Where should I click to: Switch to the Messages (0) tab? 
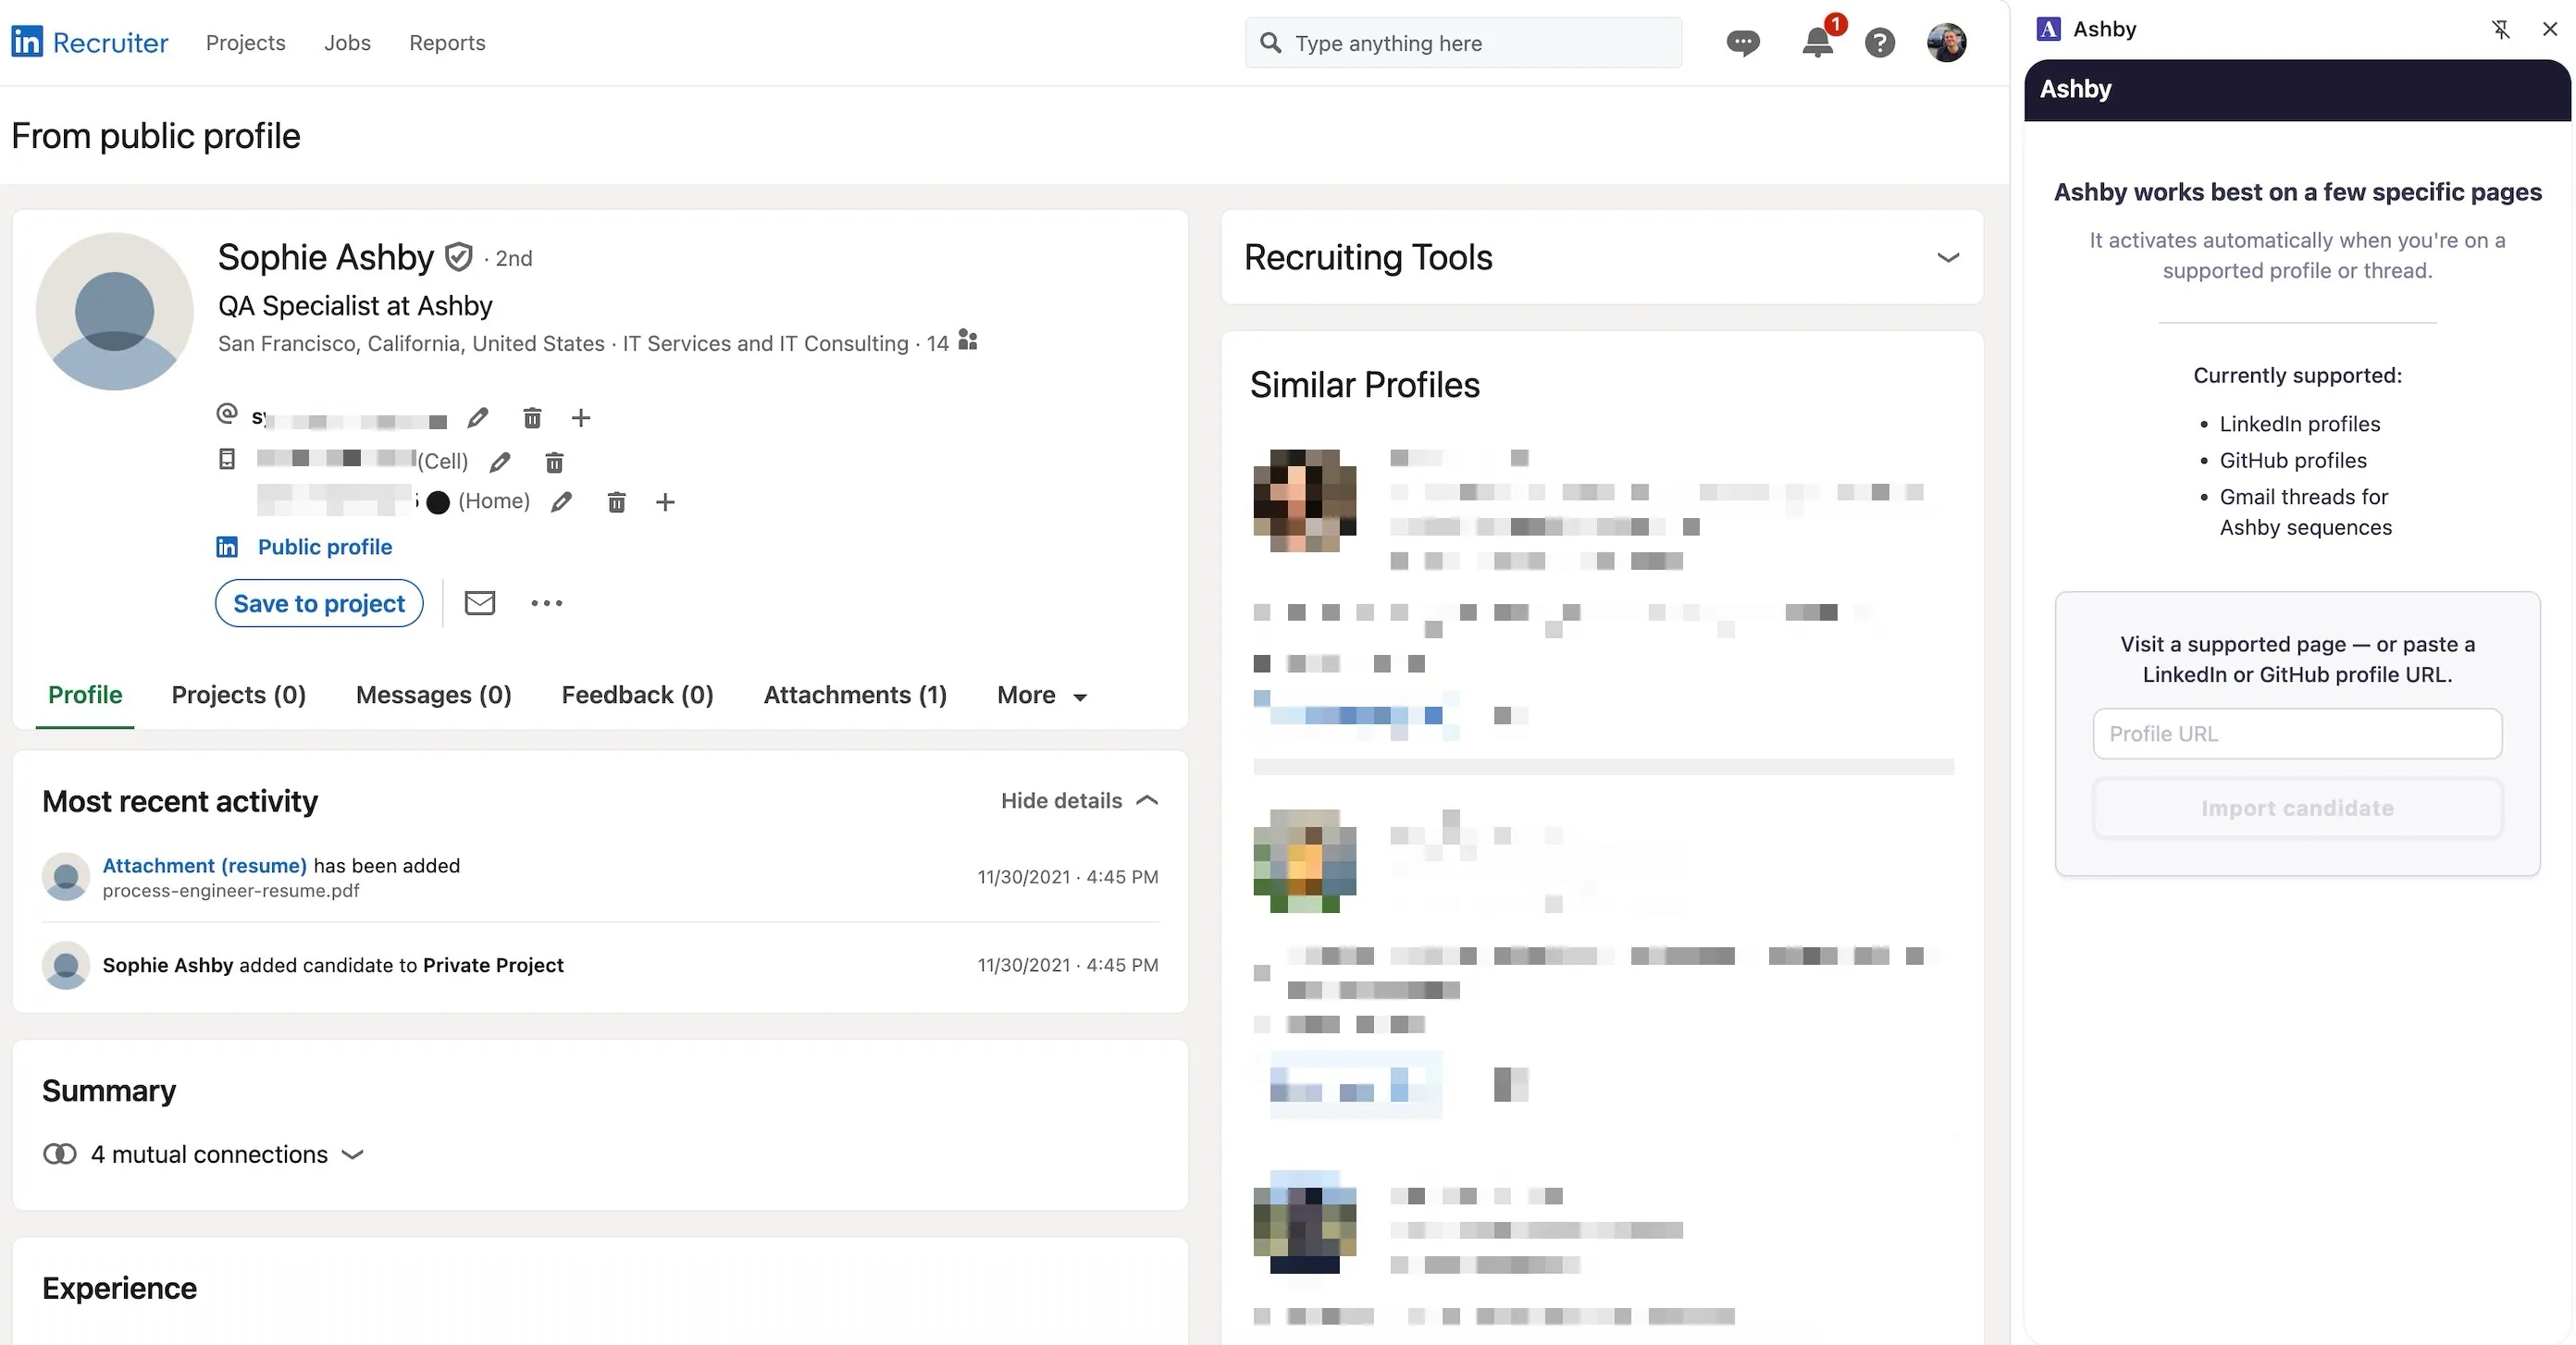coord(433,695)
